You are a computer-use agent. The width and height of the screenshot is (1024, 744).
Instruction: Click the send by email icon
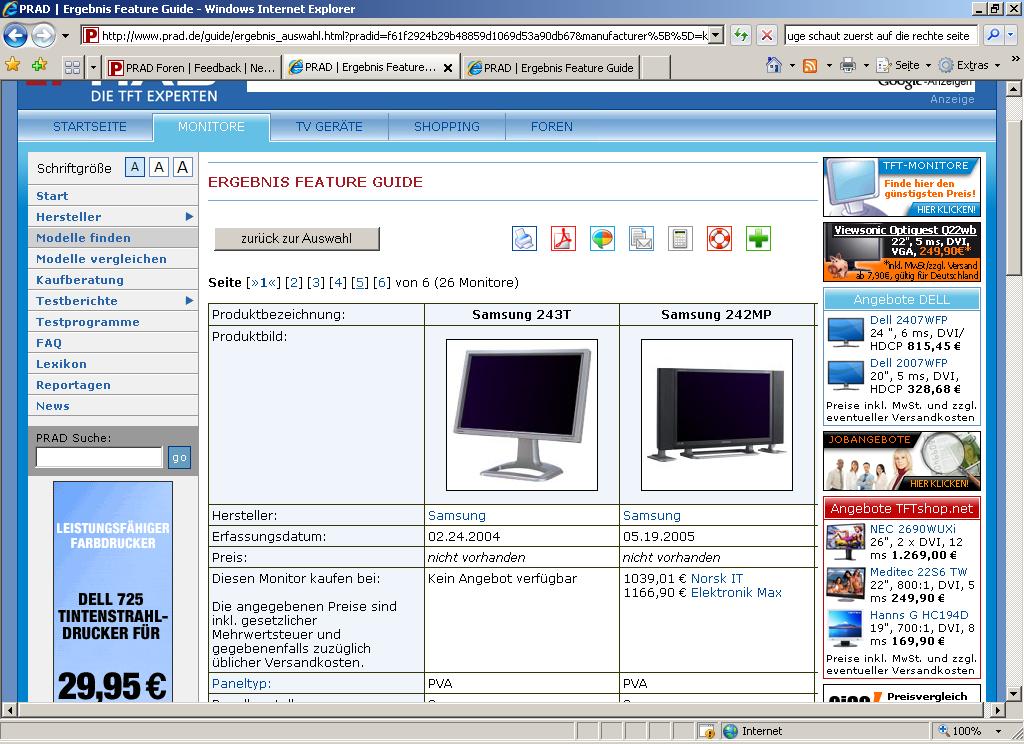click(641, 239)
